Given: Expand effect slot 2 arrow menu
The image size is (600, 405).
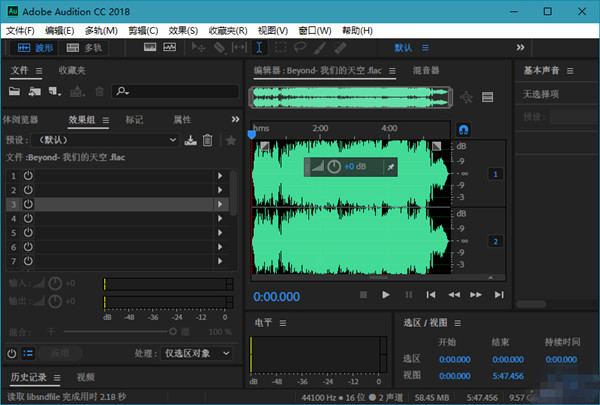Looking at the screenshot, I should click(219, 190).
